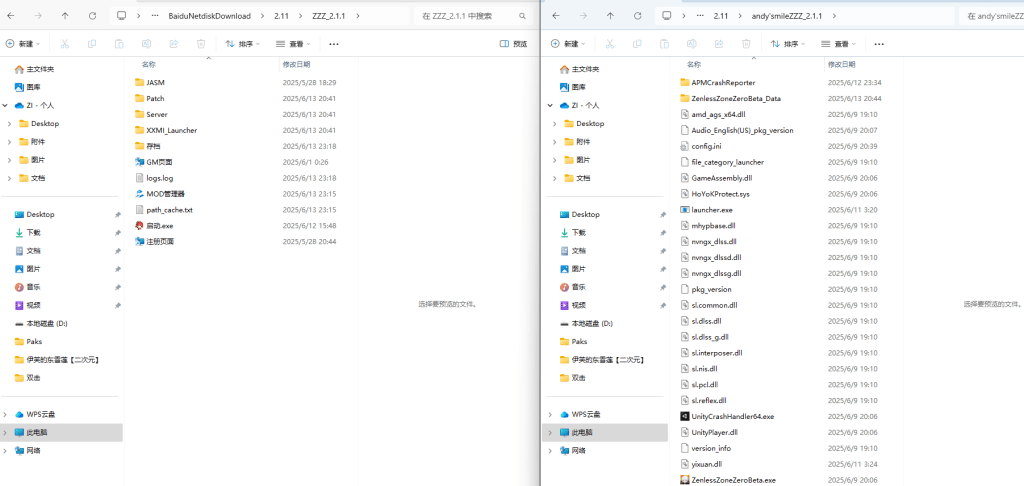Viewport: 1024px width, 486px height.
Task: Go up one level in andy'smileZZZ window
Action: pyautogui.click(x=610, y=16)
